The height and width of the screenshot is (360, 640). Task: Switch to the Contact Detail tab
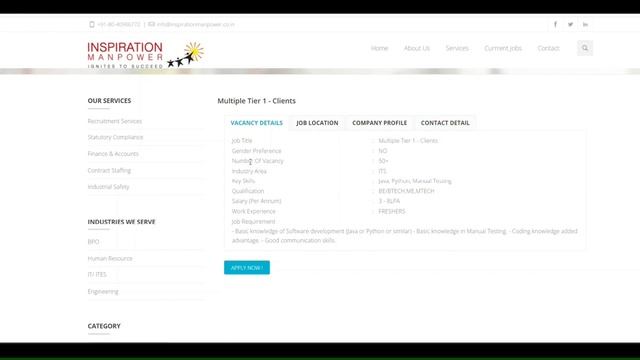click(x=445, y=123)
